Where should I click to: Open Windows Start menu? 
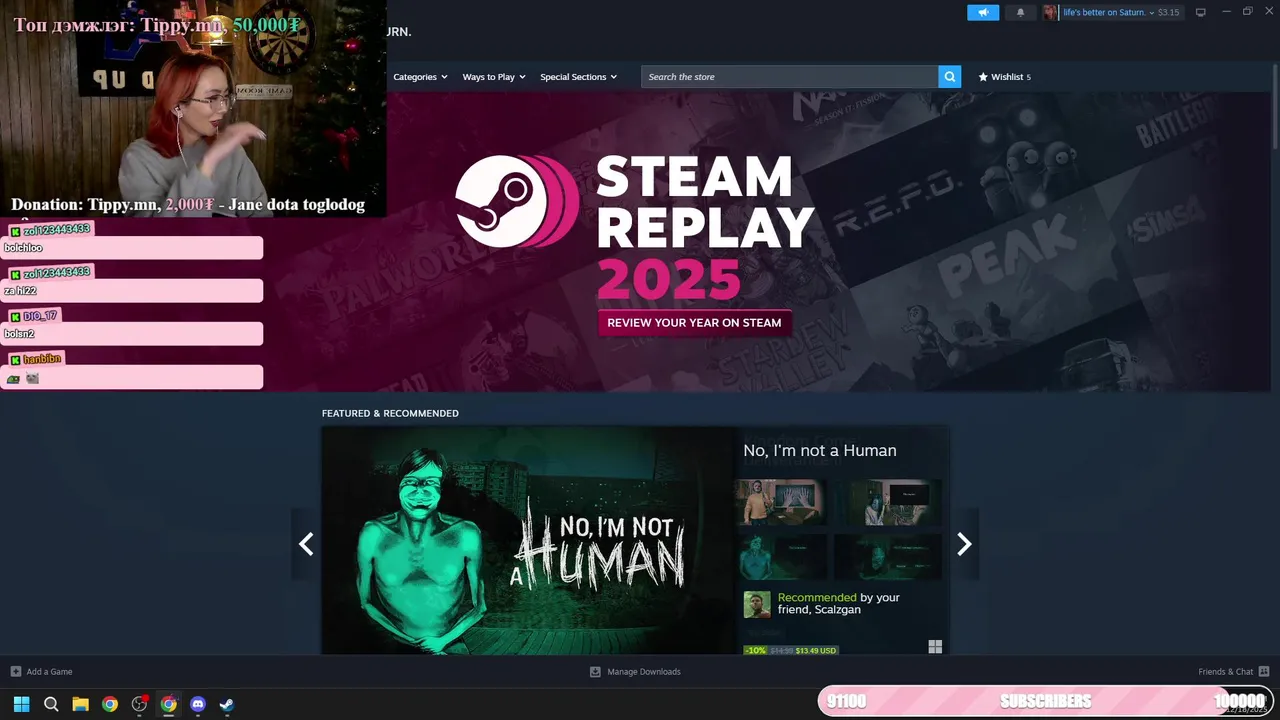[x=21, y=704]
